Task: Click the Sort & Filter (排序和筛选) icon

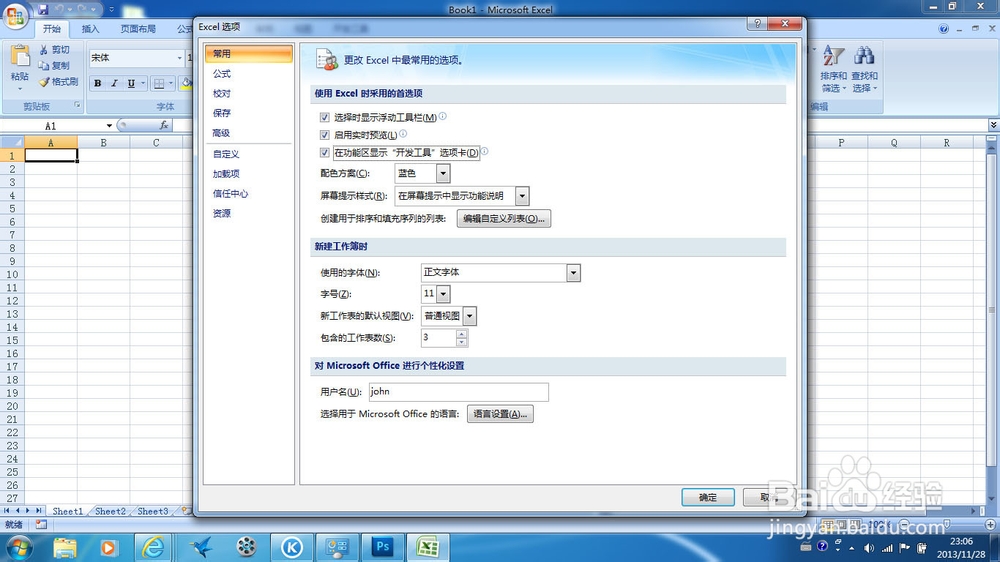Action: point(833,56)
